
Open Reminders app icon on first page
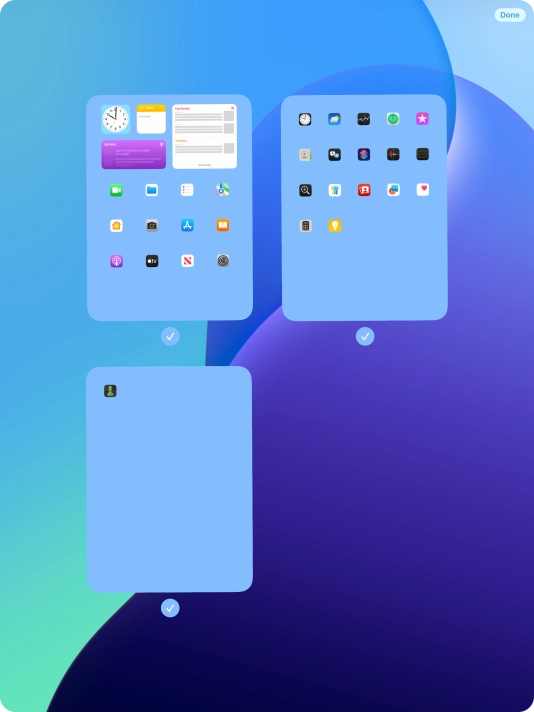coord(187,190)
